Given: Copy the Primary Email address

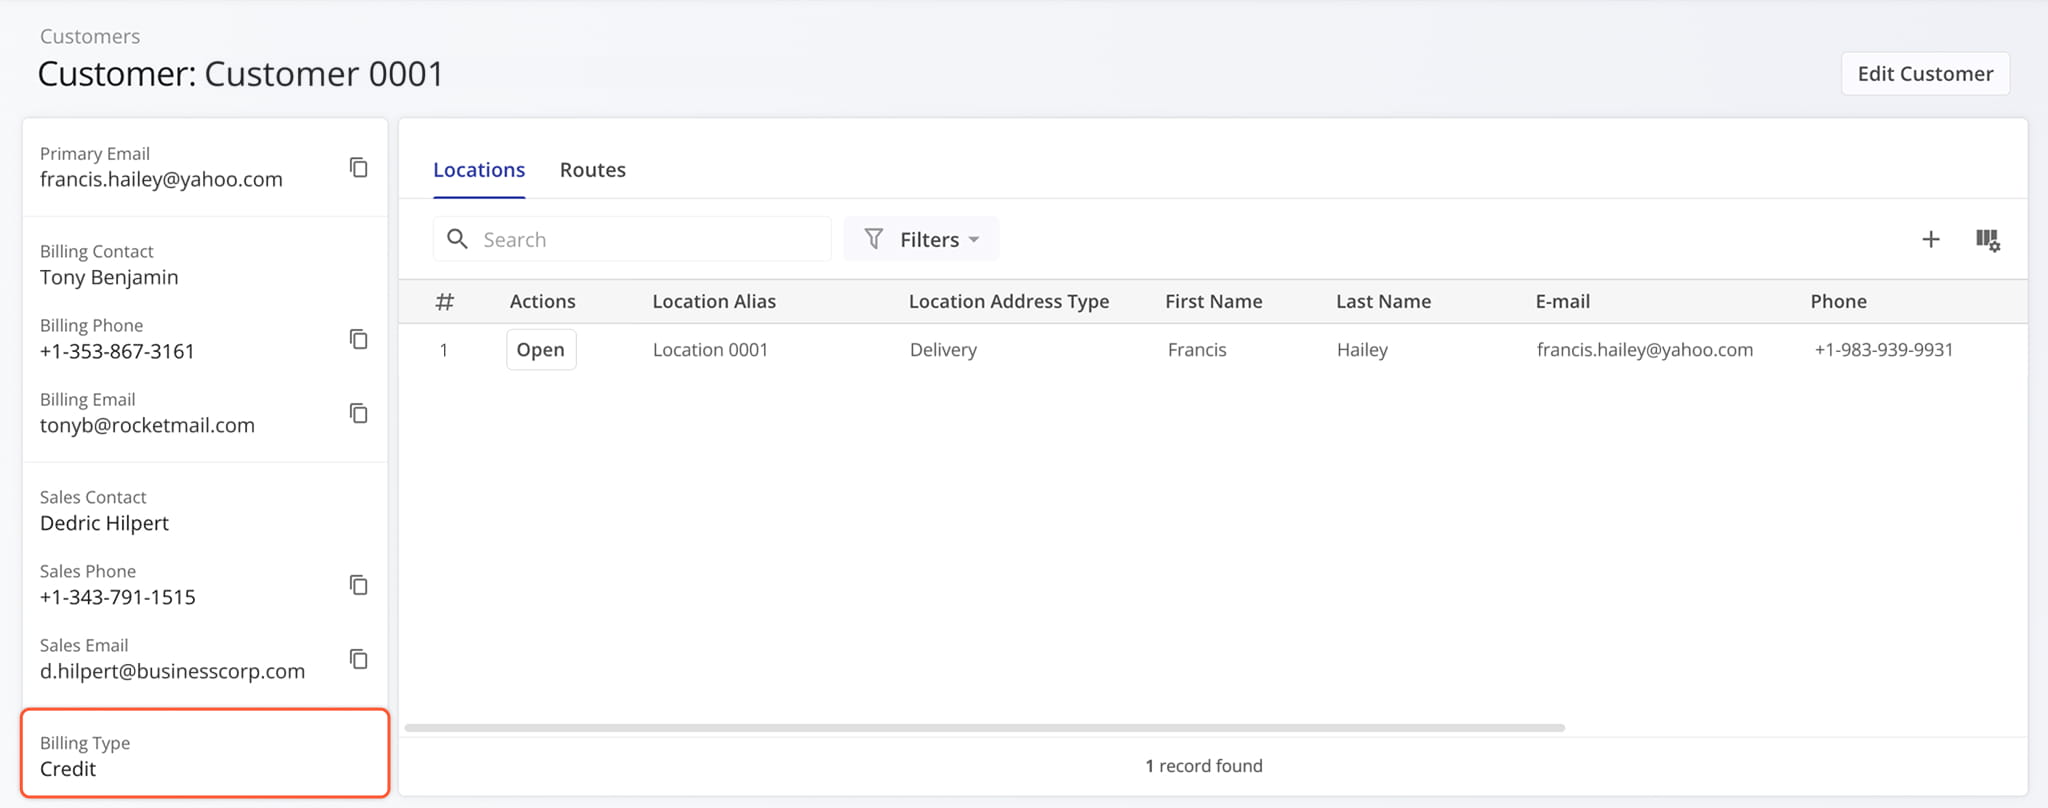Looking at the screenshot, I should point(358,167).
